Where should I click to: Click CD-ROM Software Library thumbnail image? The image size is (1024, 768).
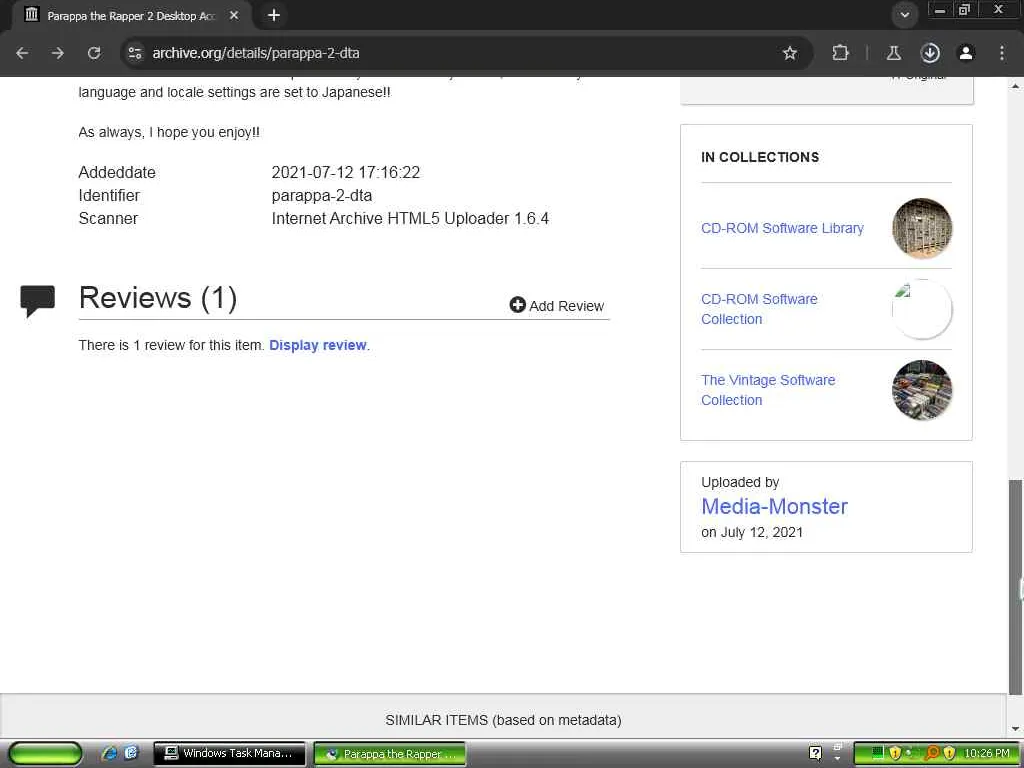pos(921,228)
